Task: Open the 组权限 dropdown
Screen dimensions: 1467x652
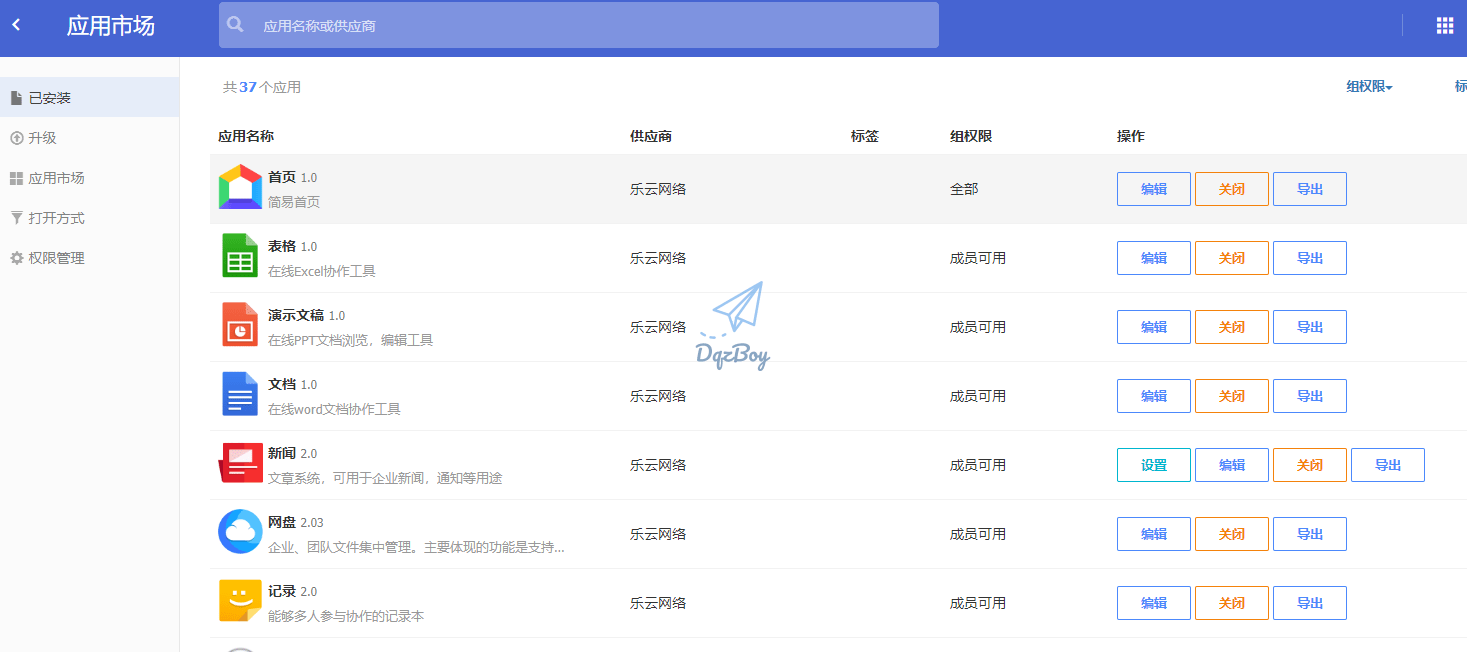Action: tap(1368, 87)
